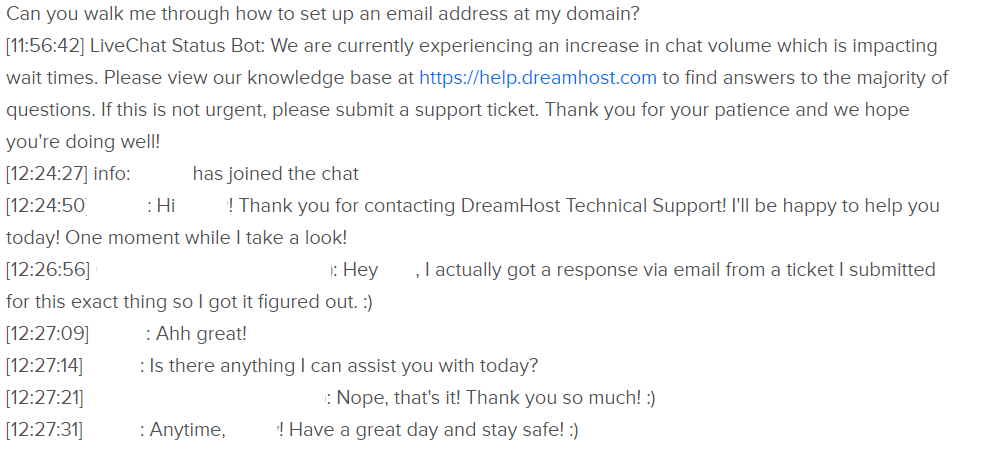Select the 12:24:50 message timestamp

pyautogui.click(x=46, y=206)
